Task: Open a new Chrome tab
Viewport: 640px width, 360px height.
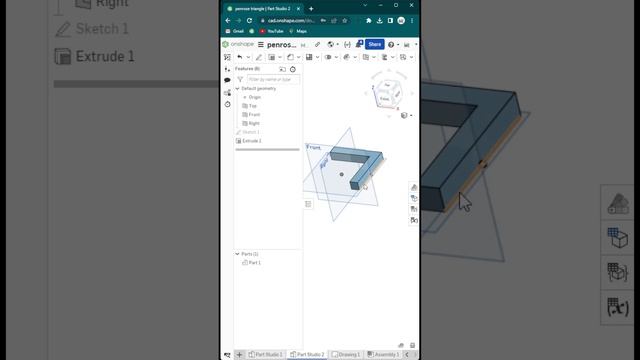Action: click(x=311, y=9)
